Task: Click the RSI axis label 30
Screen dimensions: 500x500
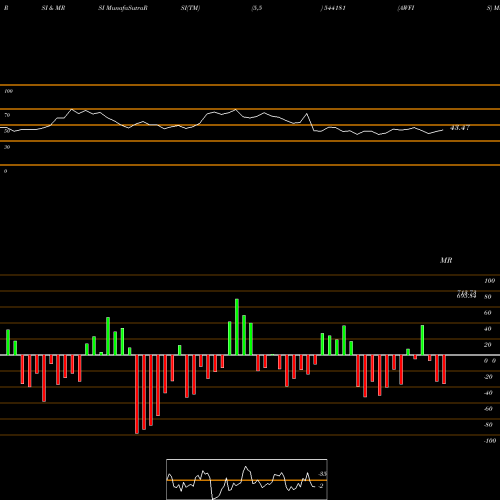Action: (x=7, y=147)
